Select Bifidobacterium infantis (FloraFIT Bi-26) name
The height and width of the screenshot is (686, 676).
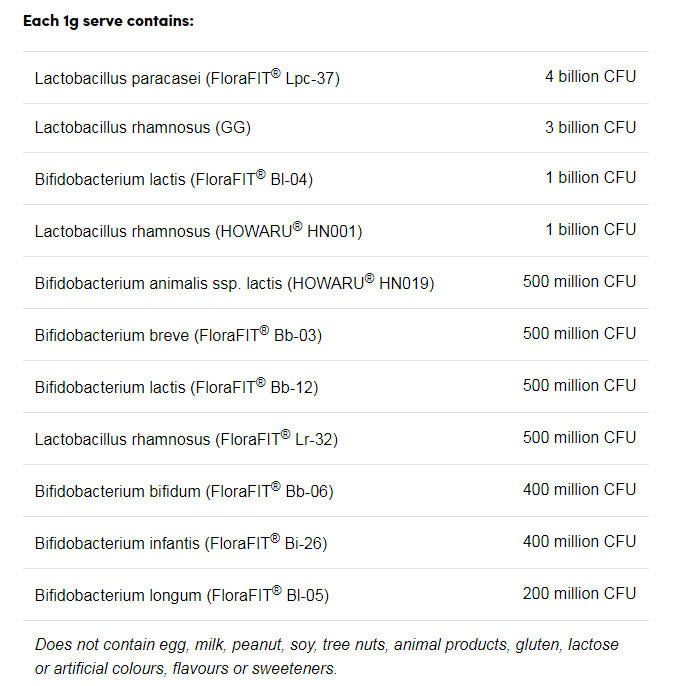coord(181,544)
